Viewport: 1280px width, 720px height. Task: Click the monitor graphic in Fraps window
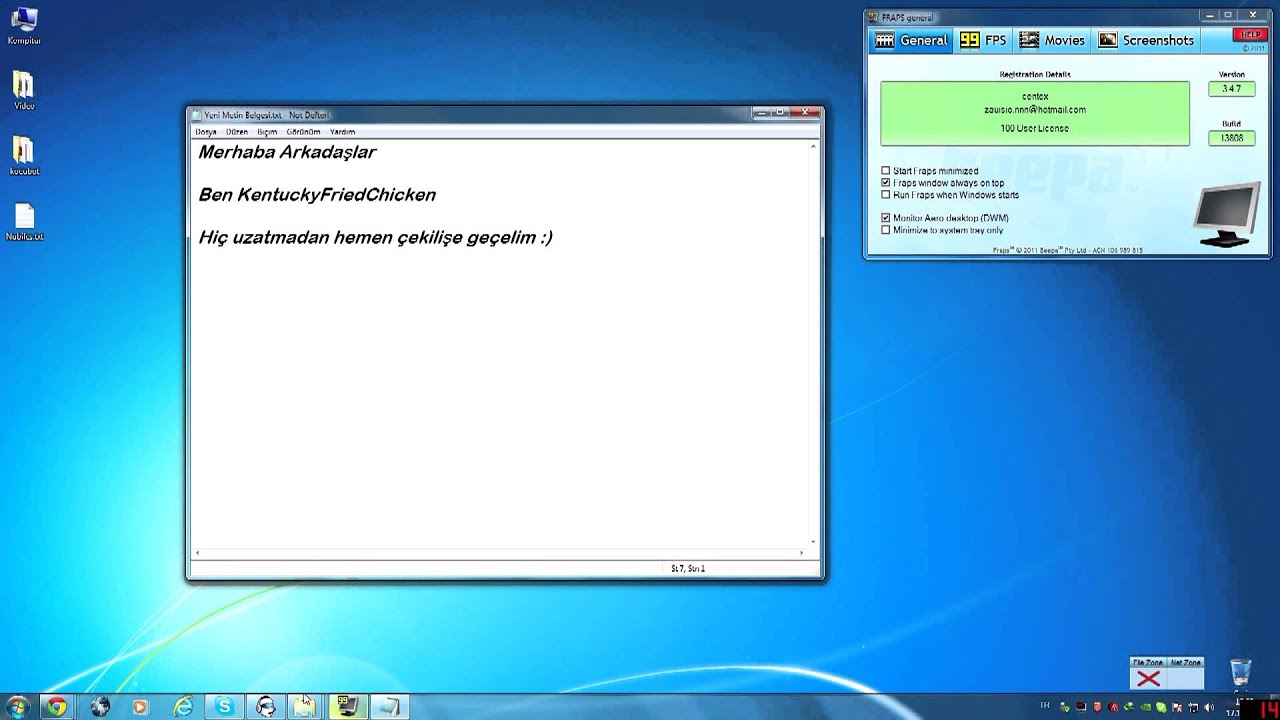click(1227, 215)
